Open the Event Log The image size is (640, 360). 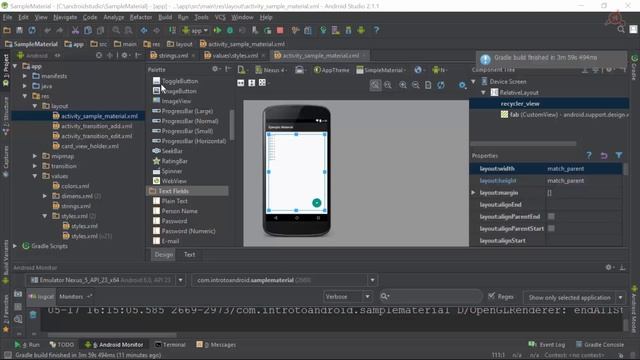click(547, 344)
